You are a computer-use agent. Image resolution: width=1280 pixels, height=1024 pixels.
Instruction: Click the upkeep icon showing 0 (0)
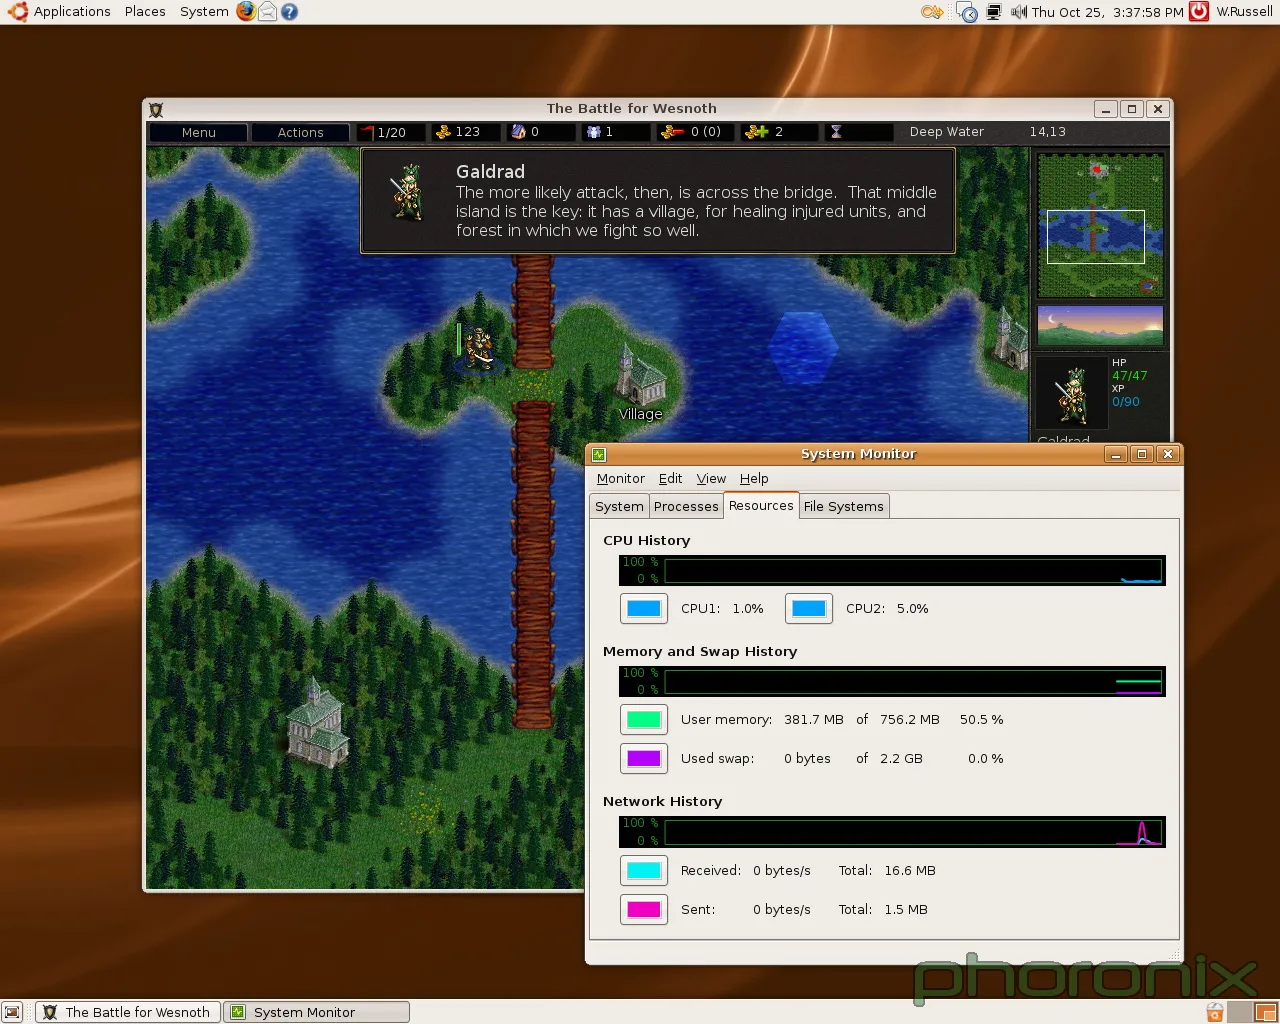pyautogui.click(x=673, y=132)
